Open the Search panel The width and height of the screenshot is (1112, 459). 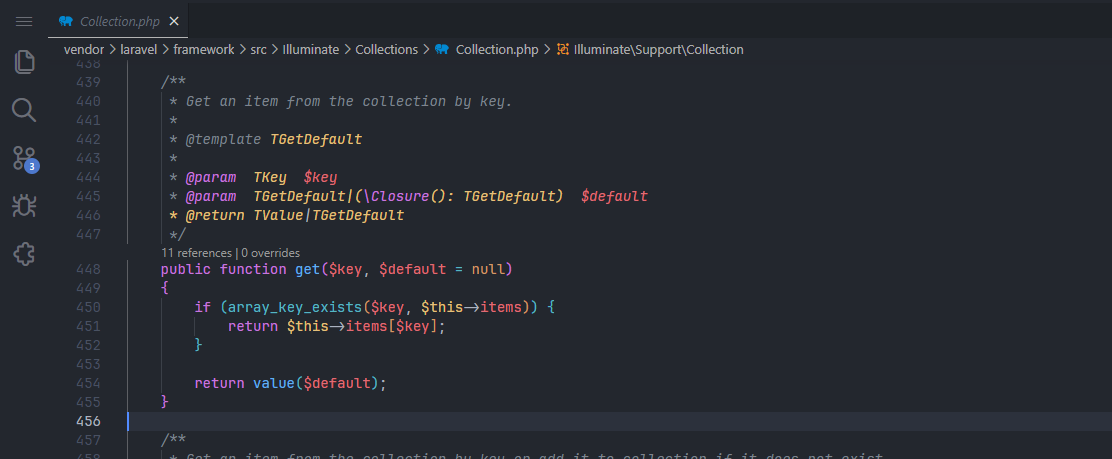(24, 109)
